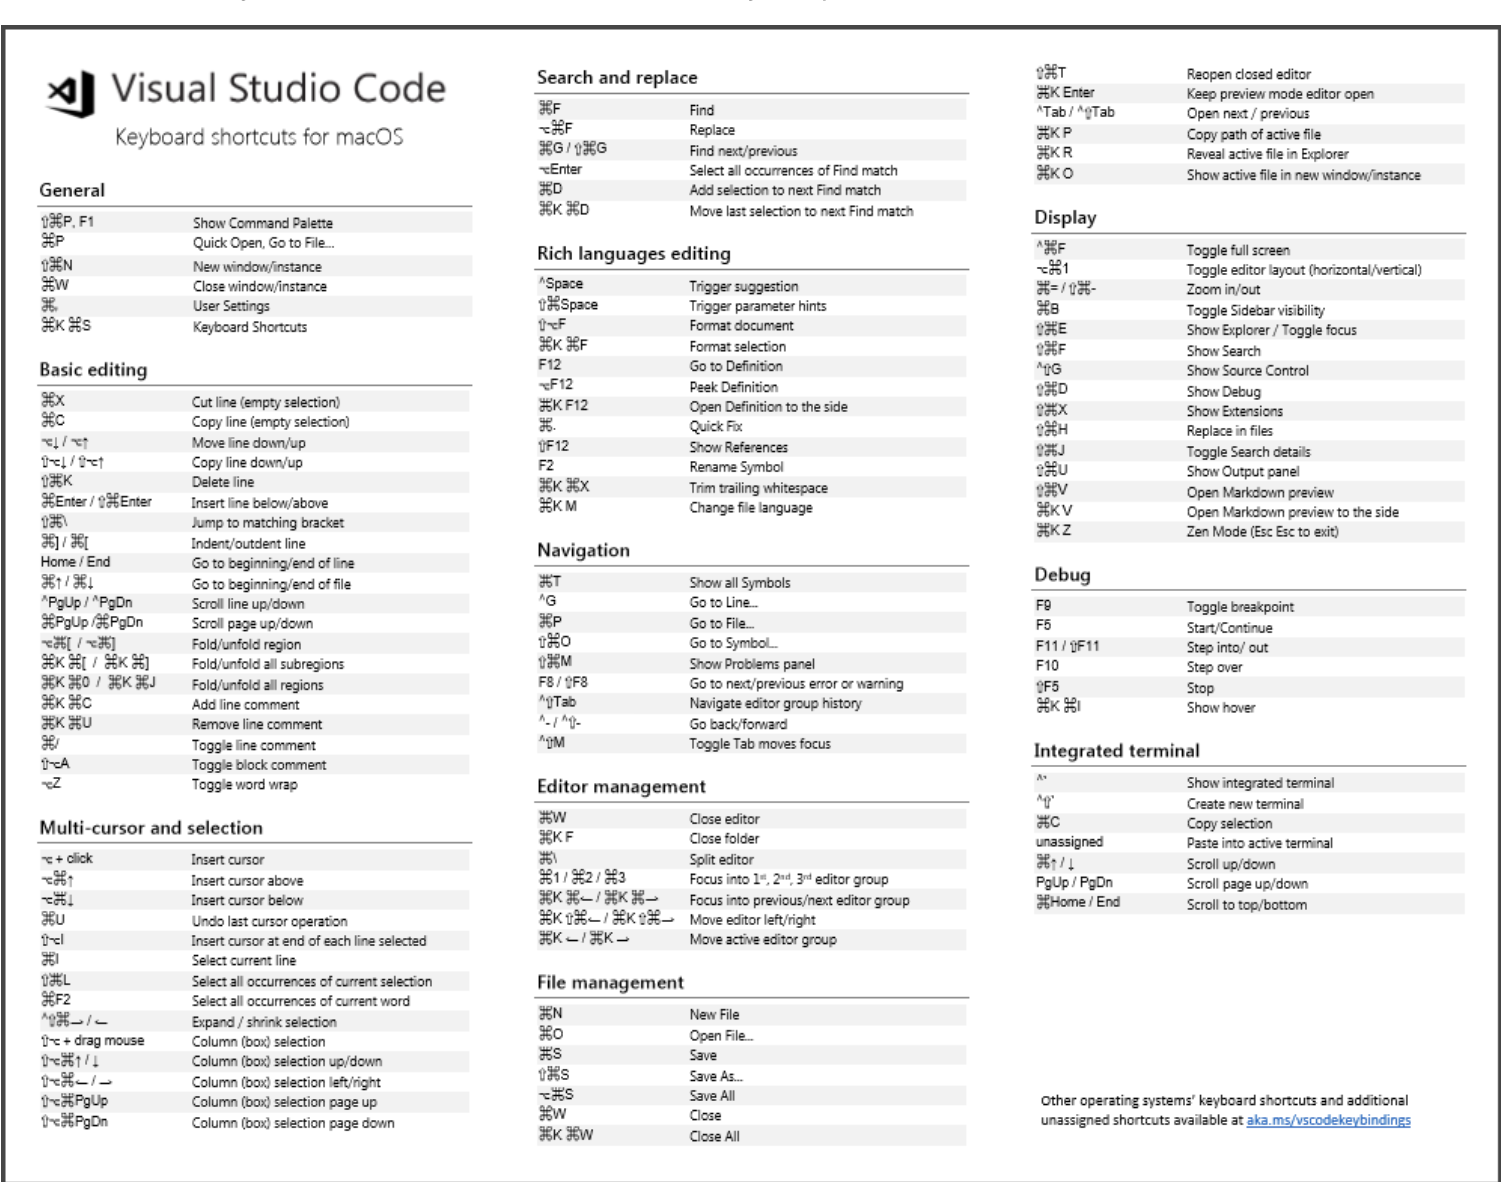
Task: Click the 'Delete line' entry
Action: (223, 482)
